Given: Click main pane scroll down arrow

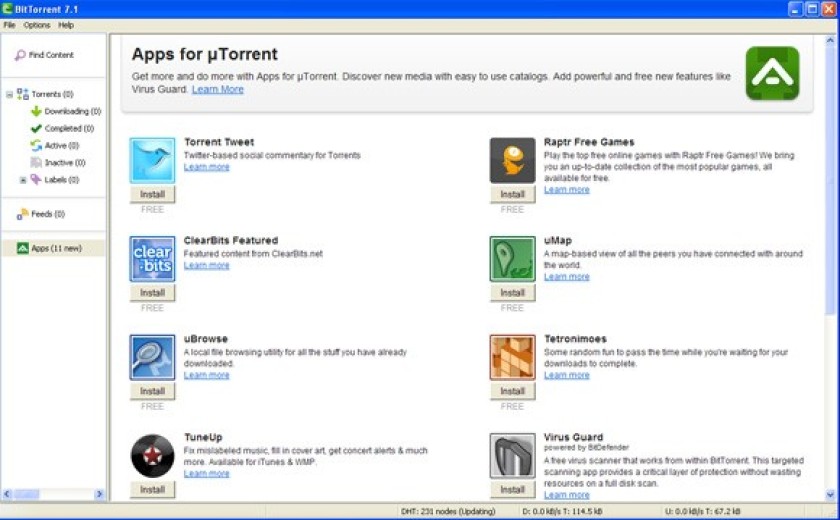Looking at the screenshot, I should (830, 495).
